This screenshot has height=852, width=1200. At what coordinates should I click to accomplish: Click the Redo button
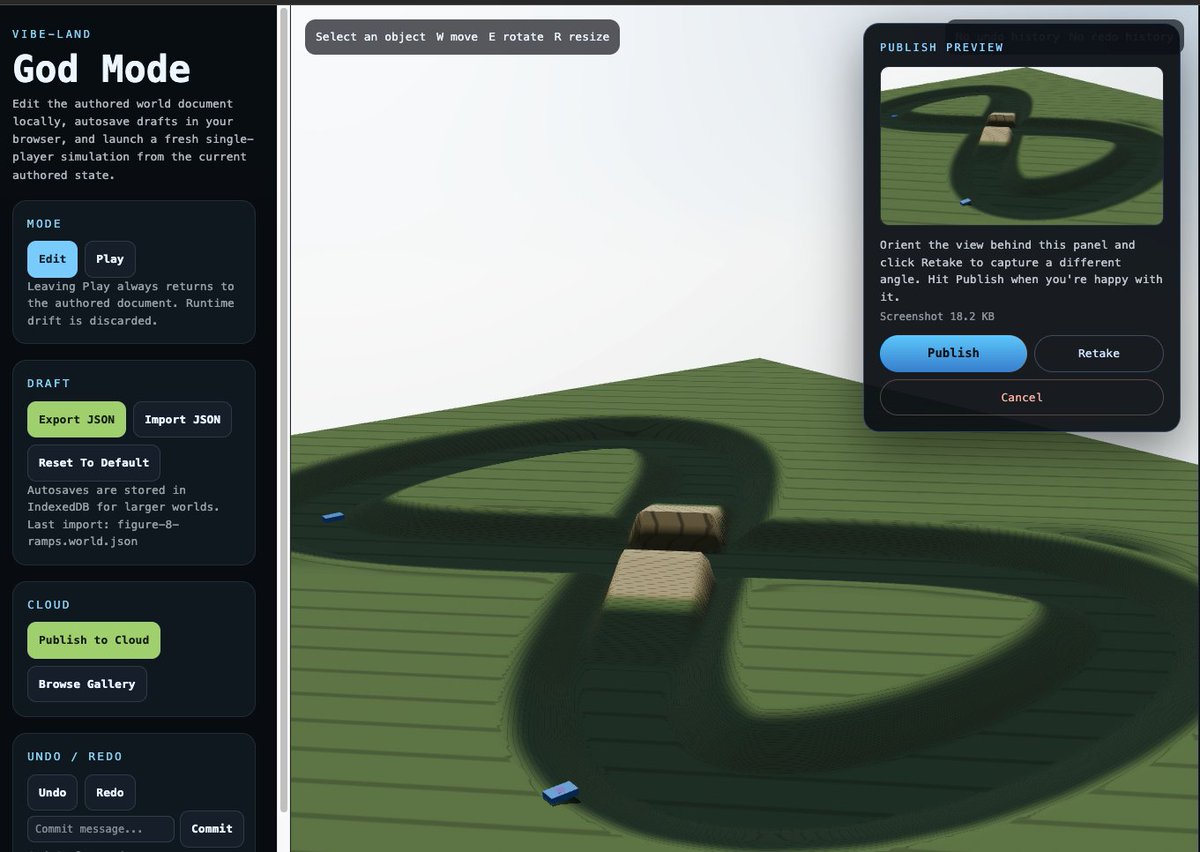[x=110, y=793]
